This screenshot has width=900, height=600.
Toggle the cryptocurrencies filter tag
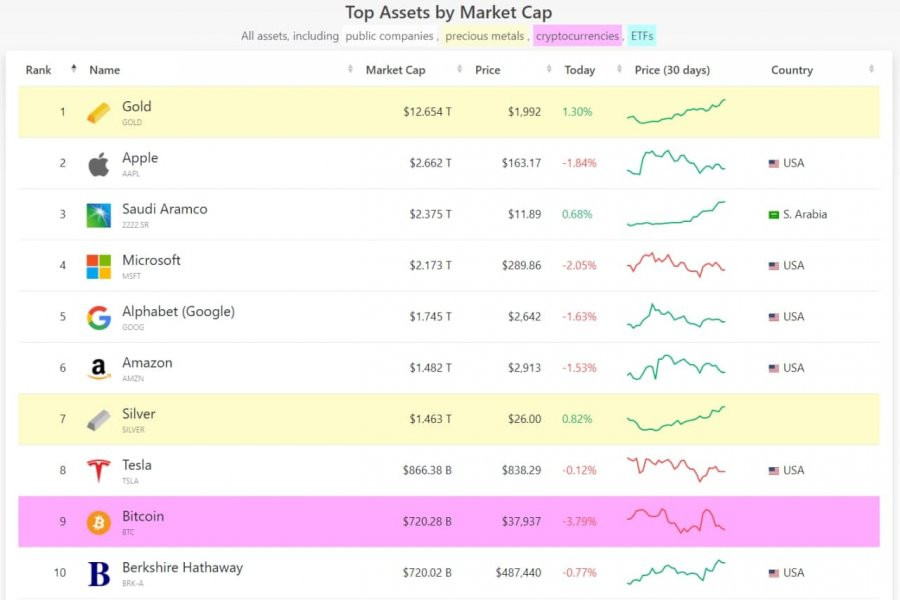pyautogui.click(x=577, y=36)
